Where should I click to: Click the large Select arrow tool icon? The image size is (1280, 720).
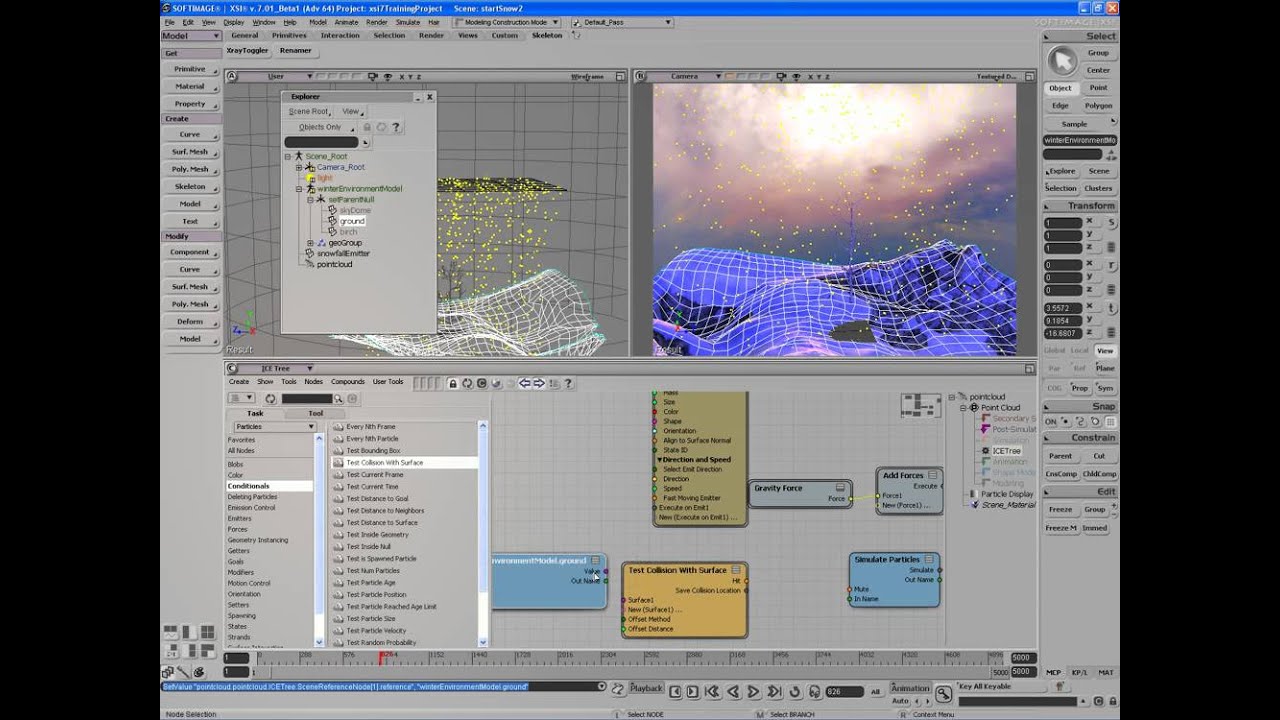point(1061,61)
